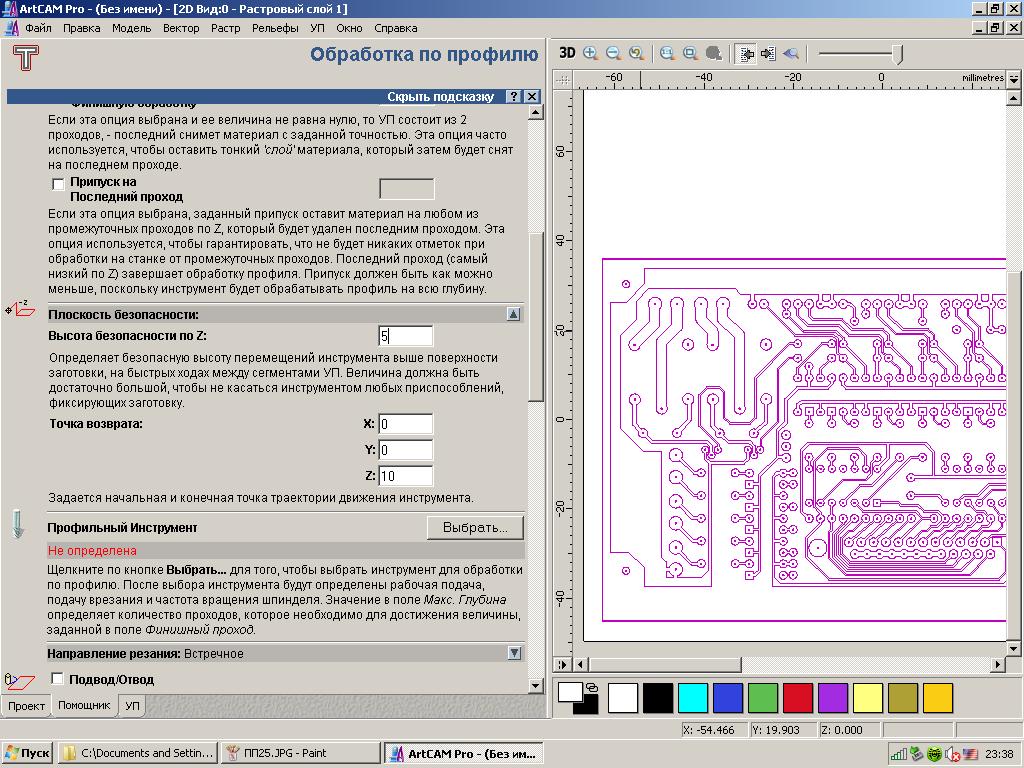
Task: Select the purple color swatch
Action: (x=833, y=697)
